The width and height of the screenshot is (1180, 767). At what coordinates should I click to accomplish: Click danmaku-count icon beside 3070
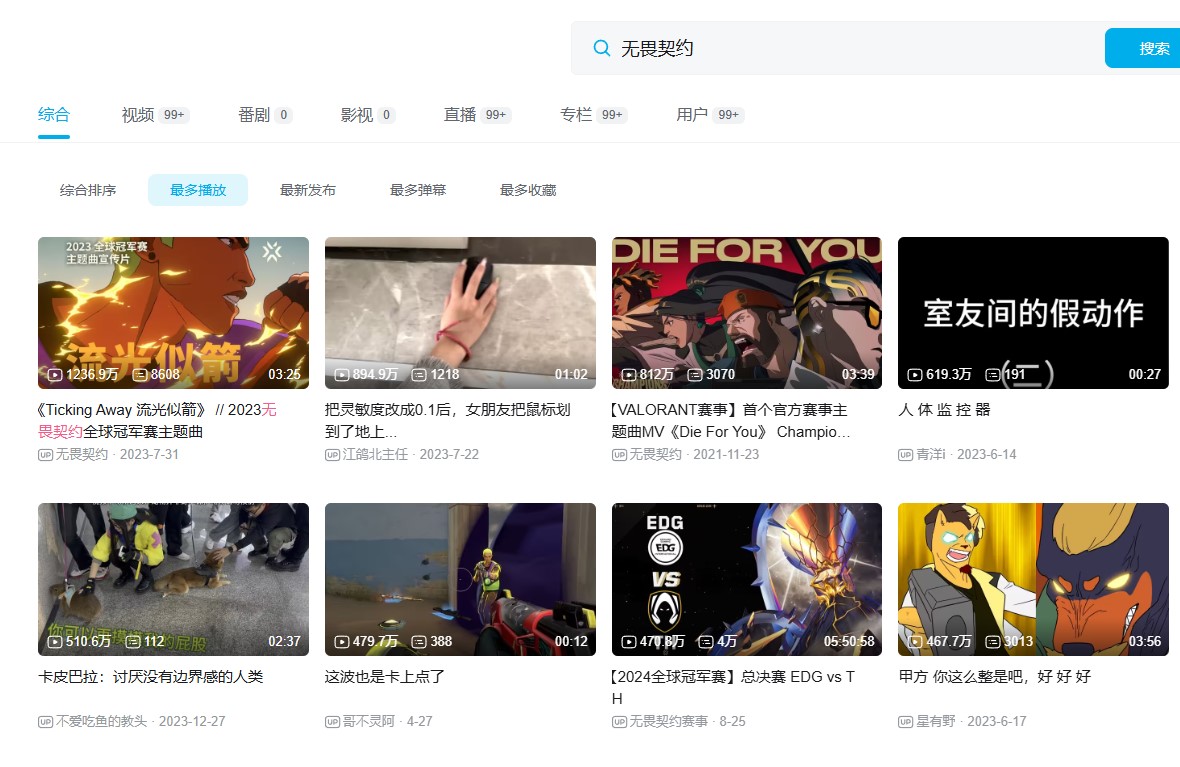[x=695, y=375]
